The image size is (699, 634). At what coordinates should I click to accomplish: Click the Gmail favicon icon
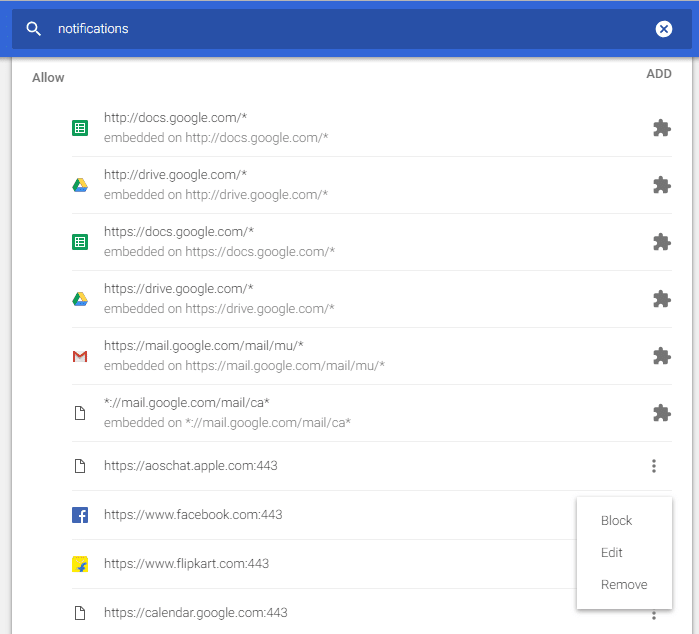click(x=80, y=356)
